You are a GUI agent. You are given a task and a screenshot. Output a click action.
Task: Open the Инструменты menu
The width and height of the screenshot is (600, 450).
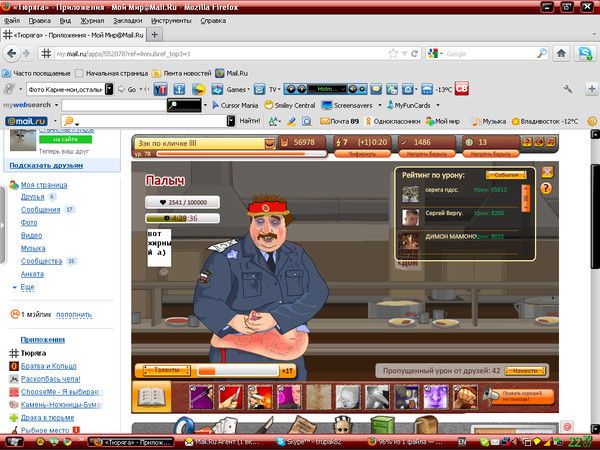172,19
